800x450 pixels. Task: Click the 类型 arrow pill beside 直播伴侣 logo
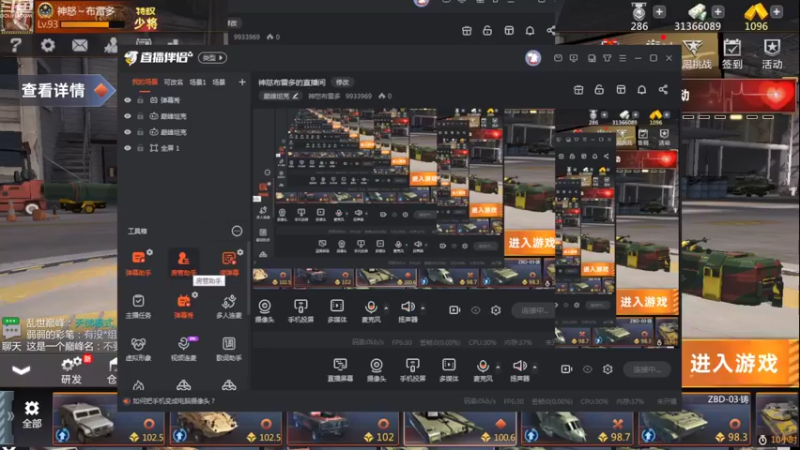(x=212, y=58)
